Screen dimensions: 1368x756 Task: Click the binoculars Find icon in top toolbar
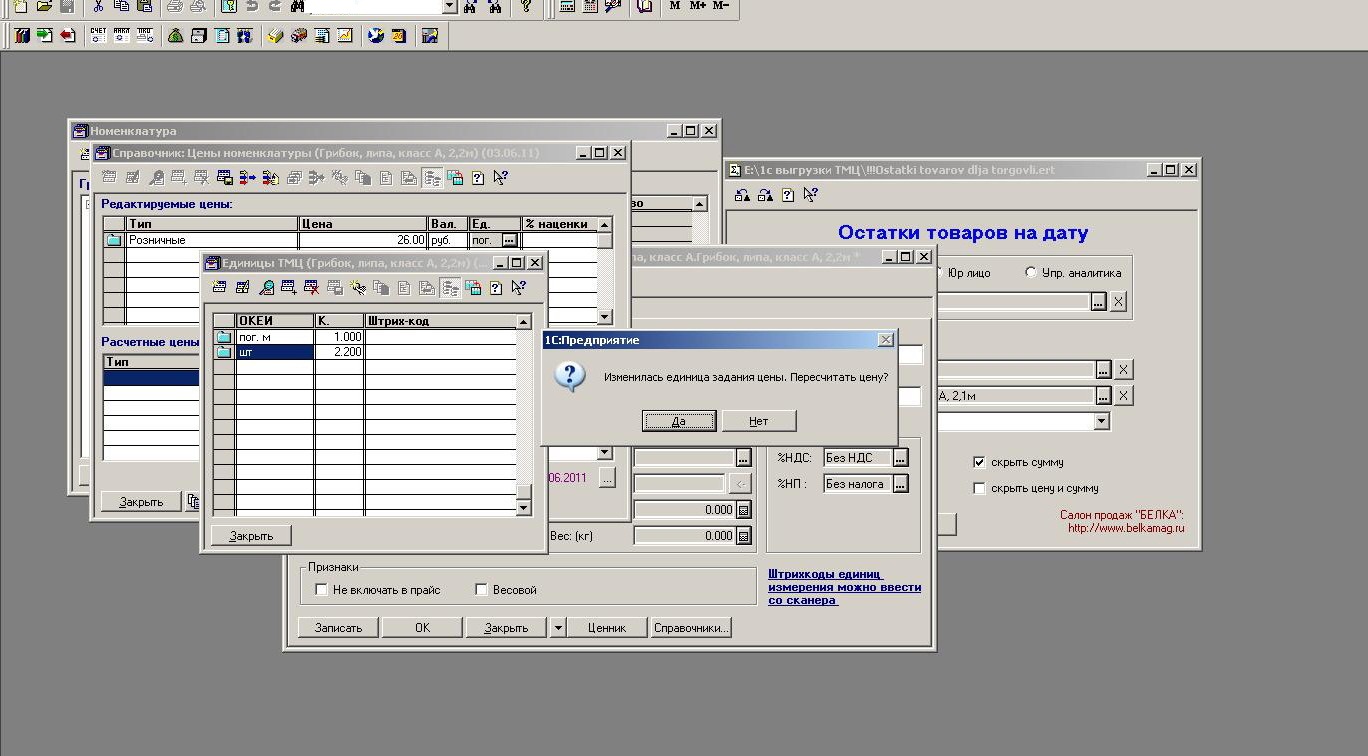[x=298, y=6]
